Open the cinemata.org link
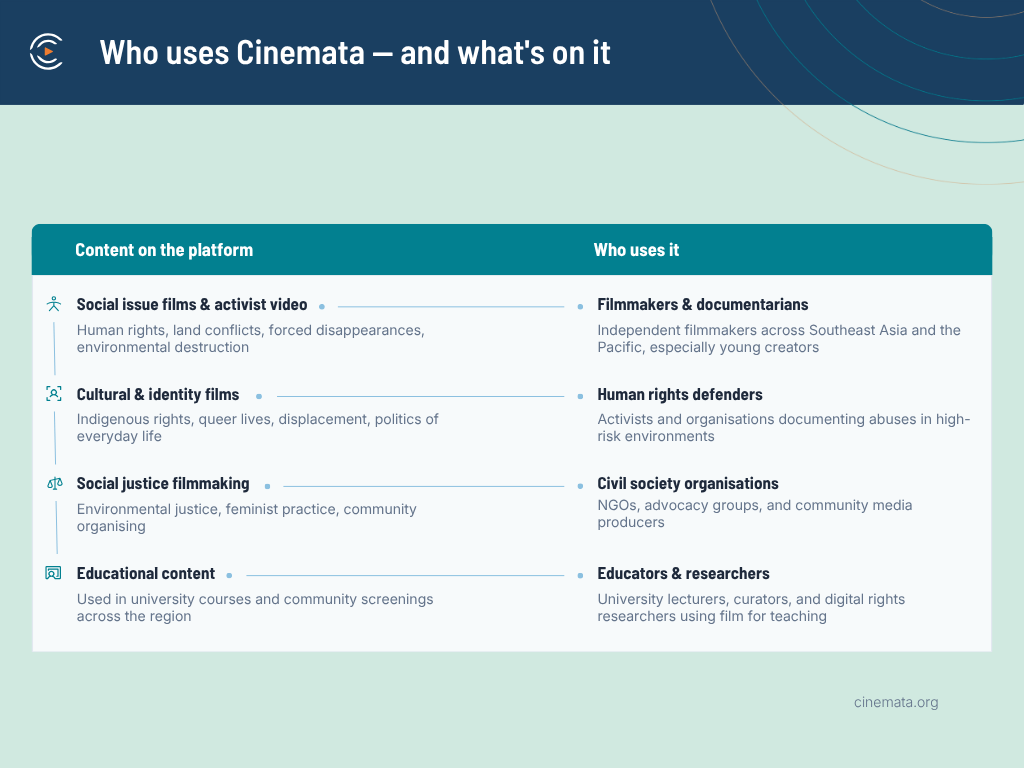 (896, 702)
